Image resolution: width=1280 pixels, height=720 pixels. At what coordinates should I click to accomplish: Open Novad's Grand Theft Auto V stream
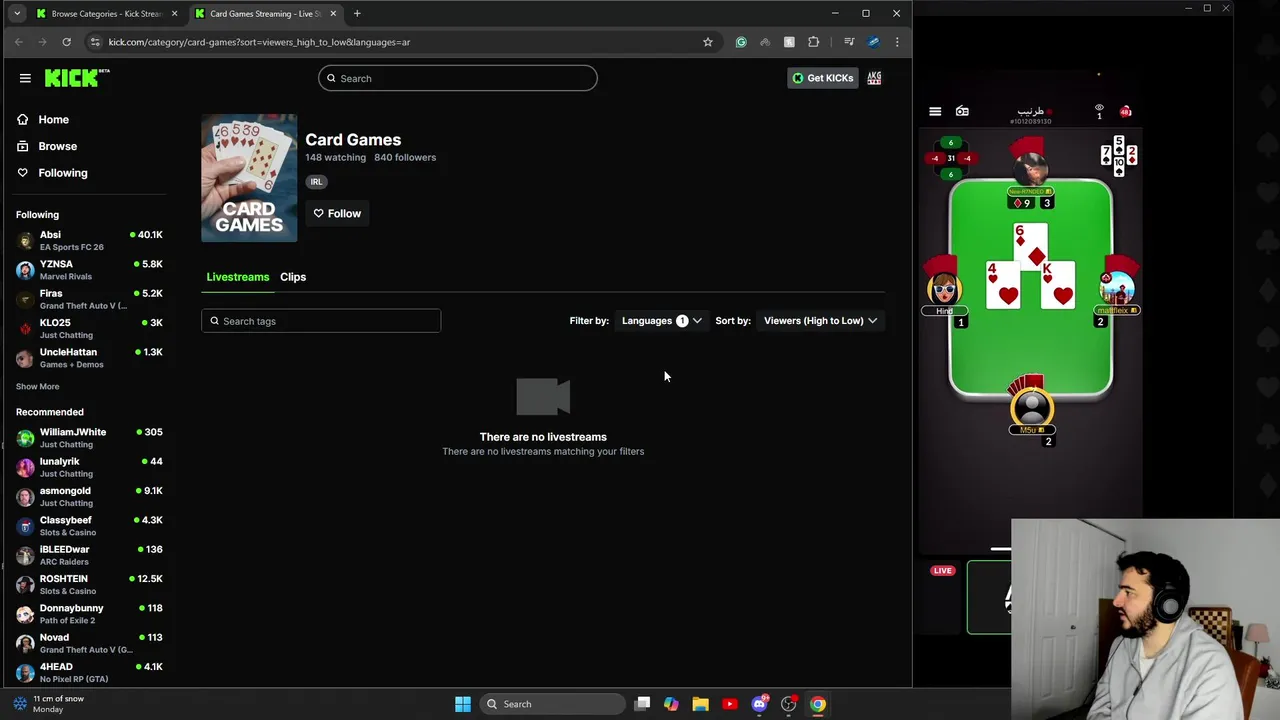pos(89,643)
